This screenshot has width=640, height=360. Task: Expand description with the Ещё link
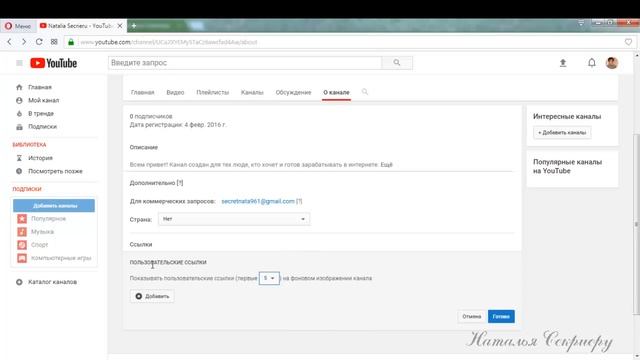click(387, 164)
